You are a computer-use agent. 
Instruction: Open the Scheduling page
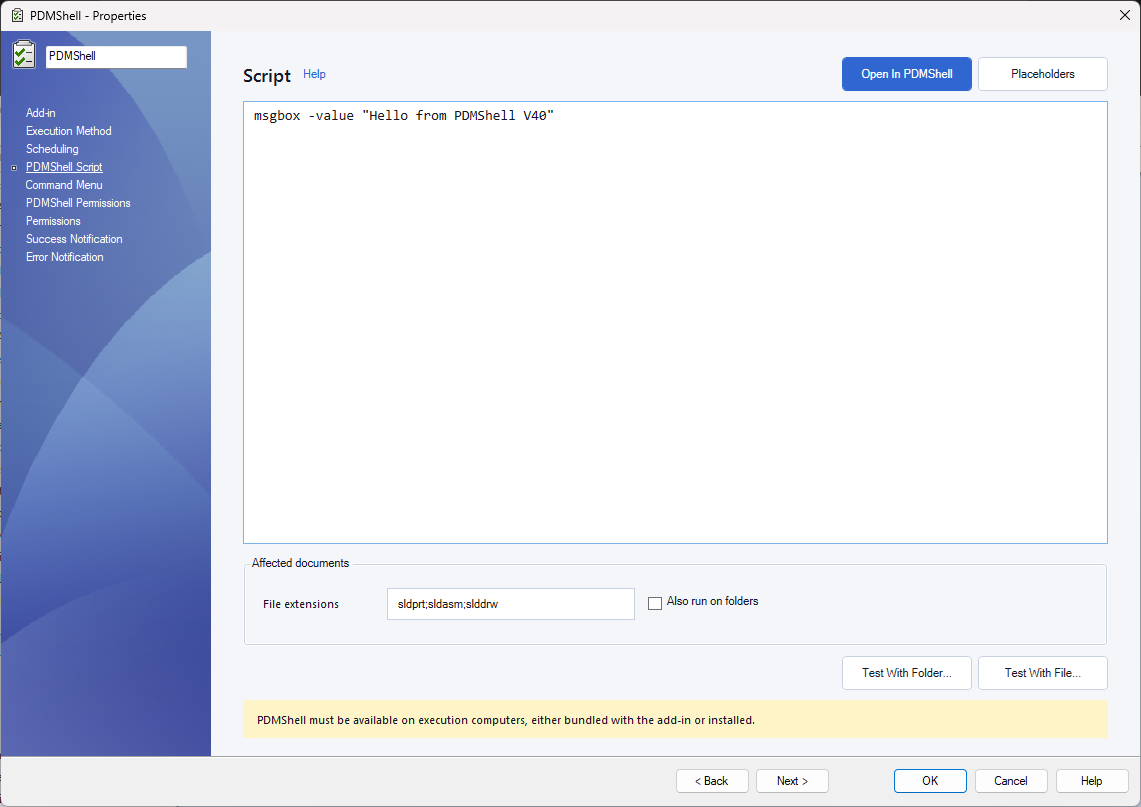[x=52, y=148]
